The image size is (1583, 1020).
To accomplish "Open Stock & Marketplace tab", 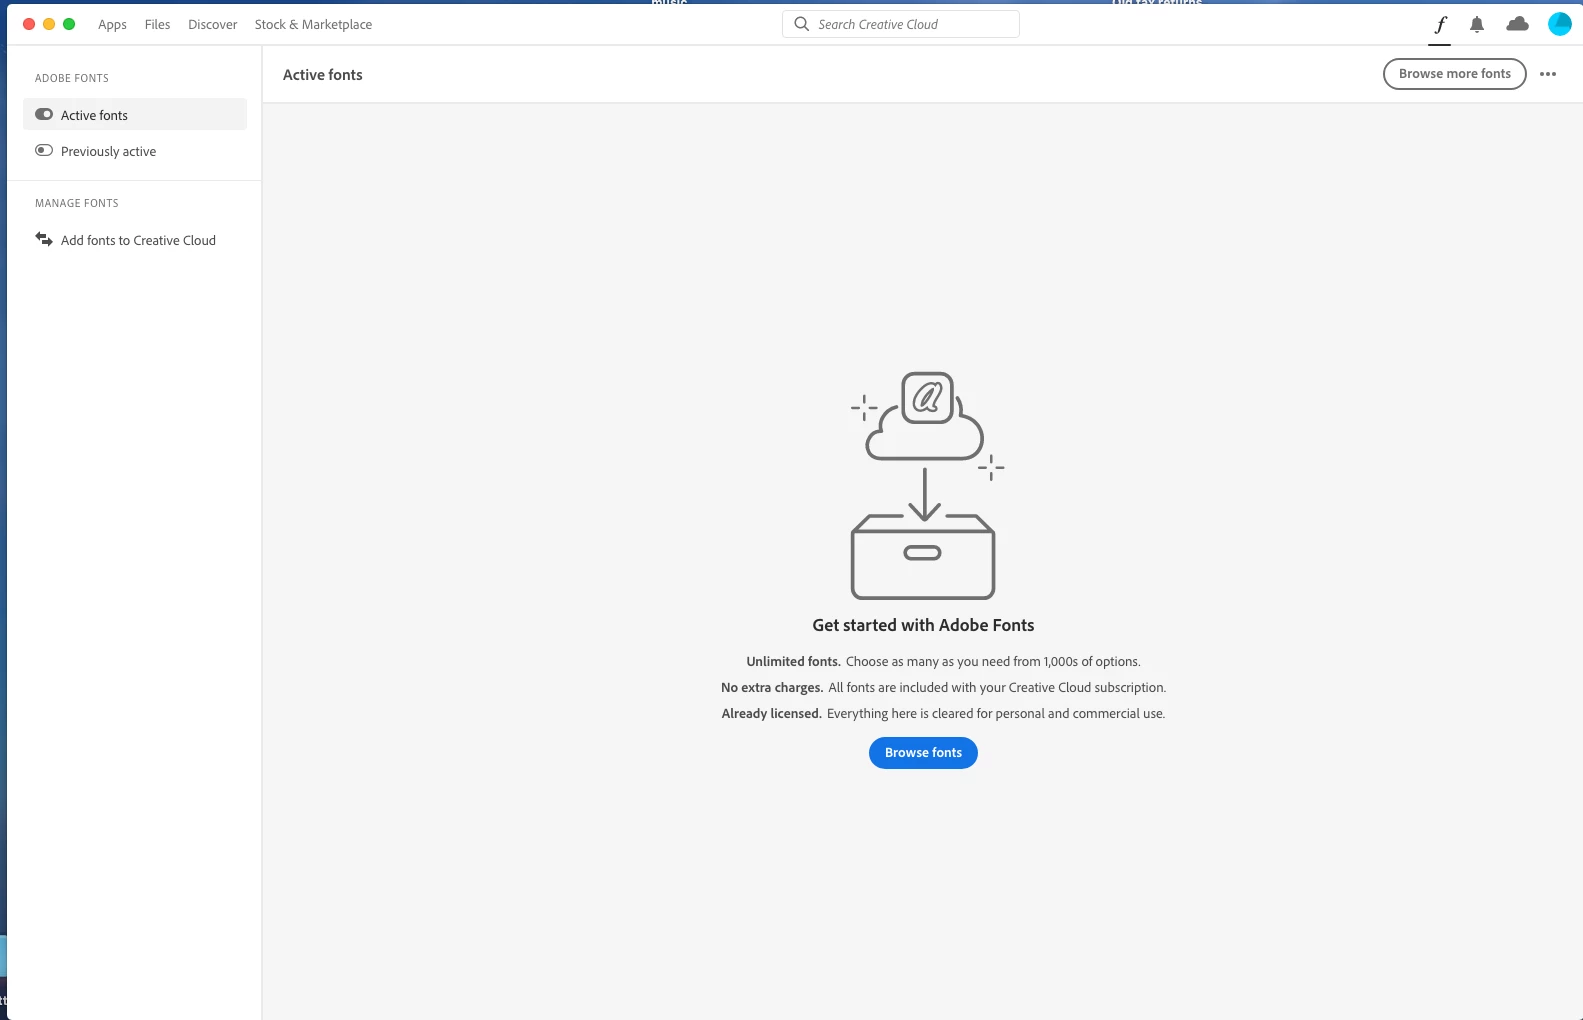I will click(x=313, y=24).
